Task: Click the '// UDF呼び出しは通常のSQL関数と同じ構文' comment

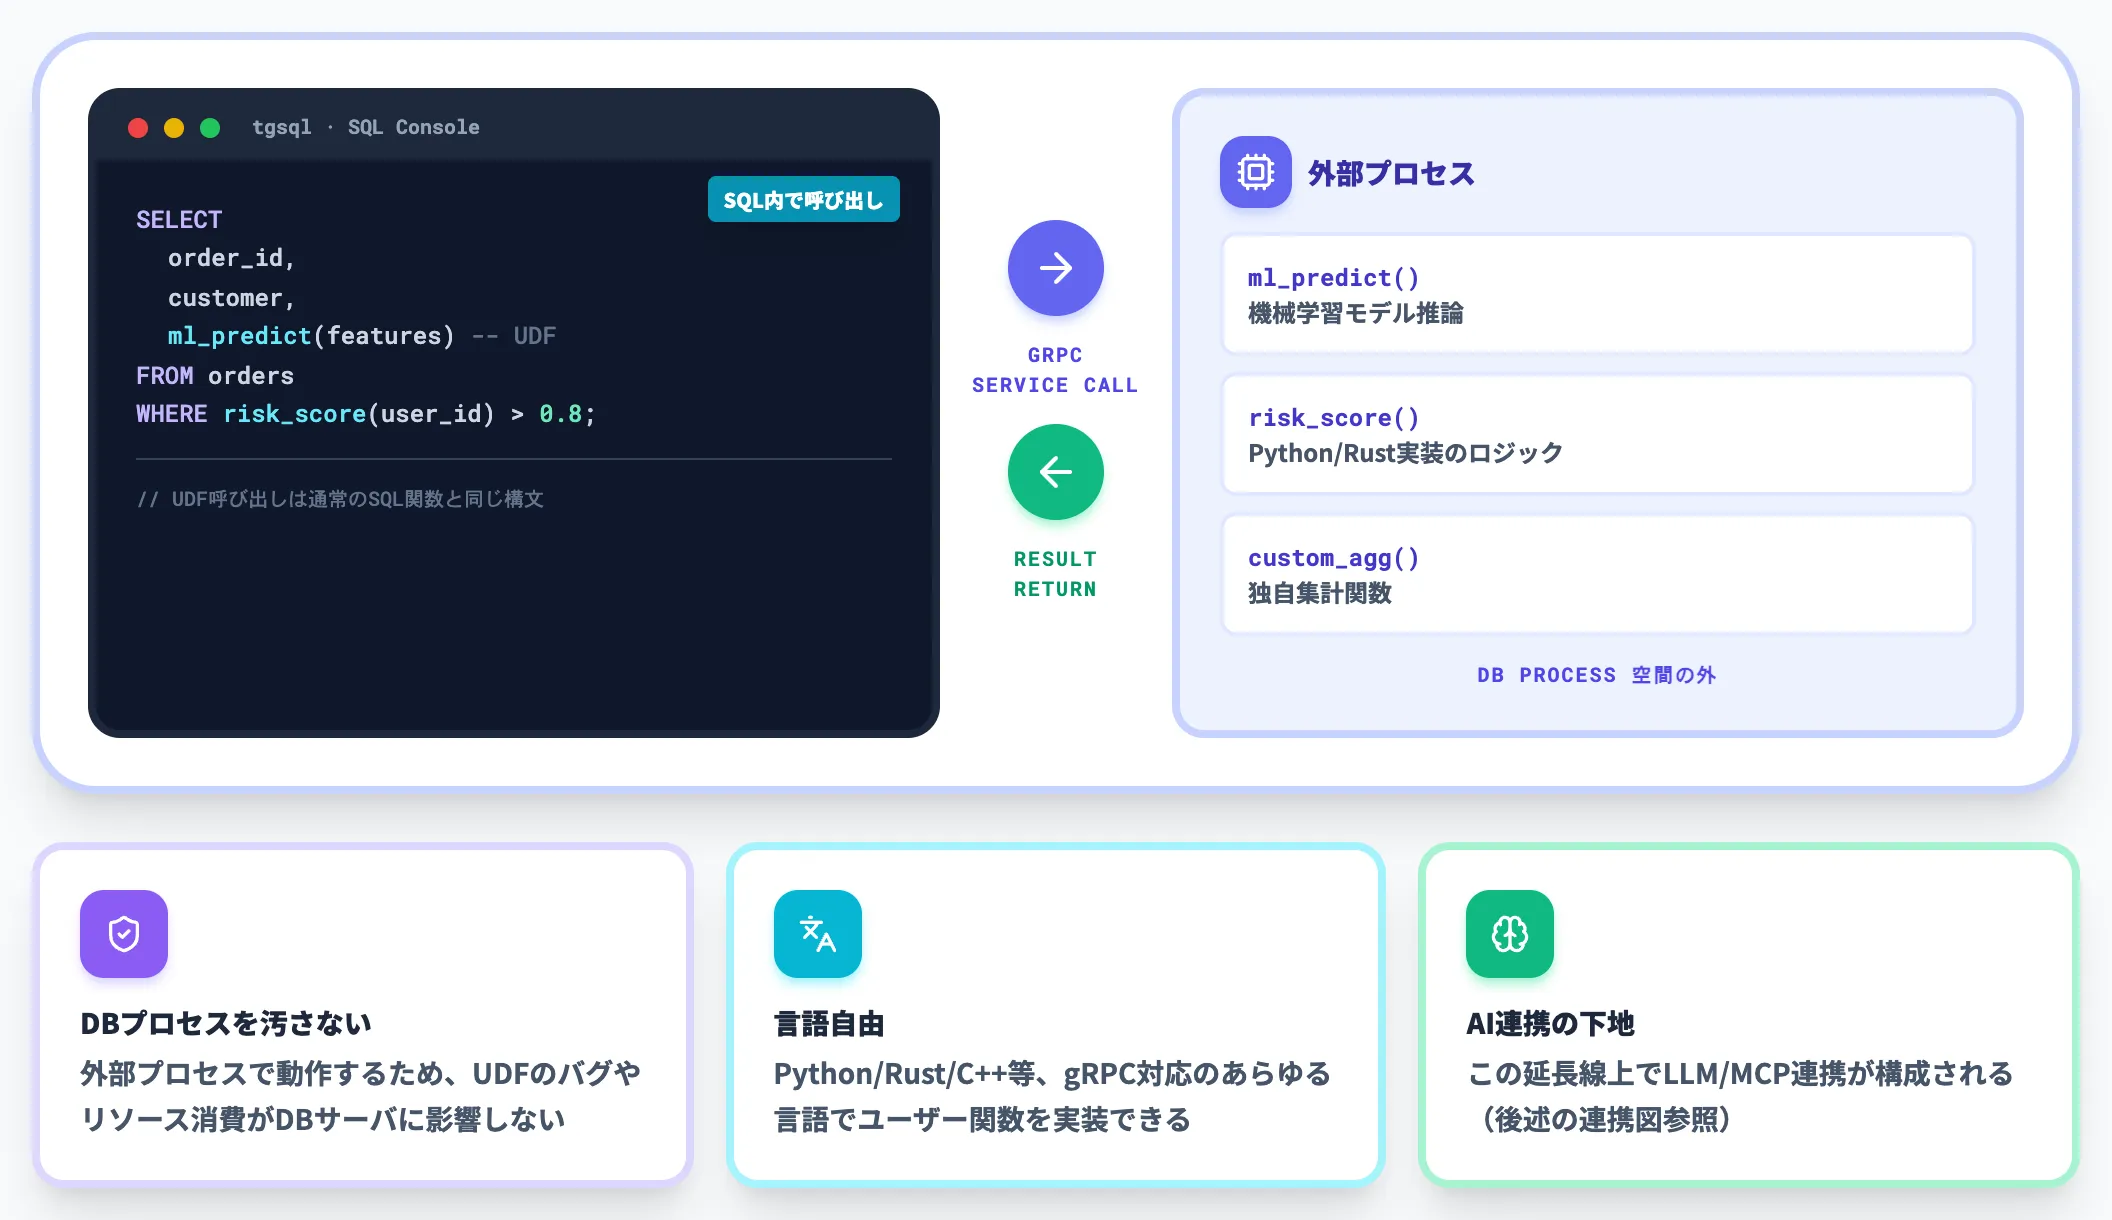Action: (x=340, y=499)
